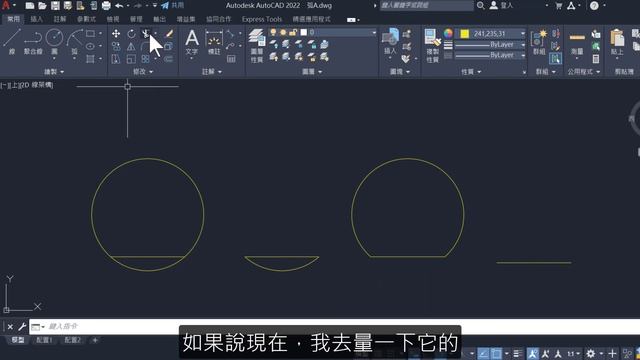Activate the Scale tool

(131, 59)
